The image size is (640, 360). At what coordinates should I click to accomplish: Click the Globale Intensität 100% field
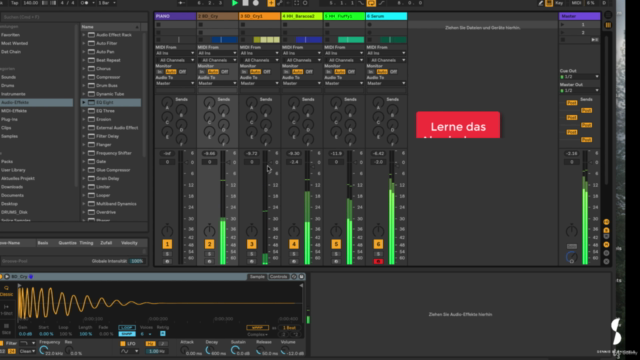(137, 261)
